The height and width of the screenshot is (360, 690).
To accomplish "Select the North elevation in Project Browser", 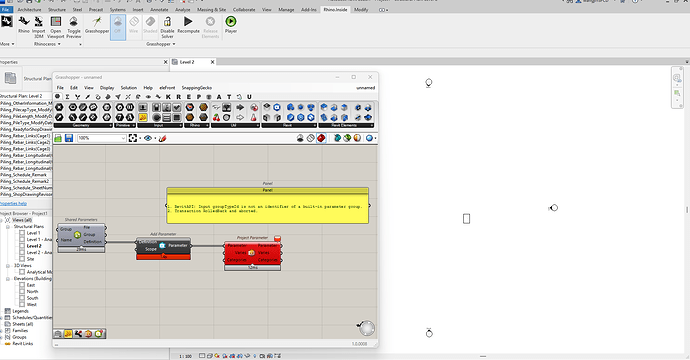I will [x=32, y=291].
